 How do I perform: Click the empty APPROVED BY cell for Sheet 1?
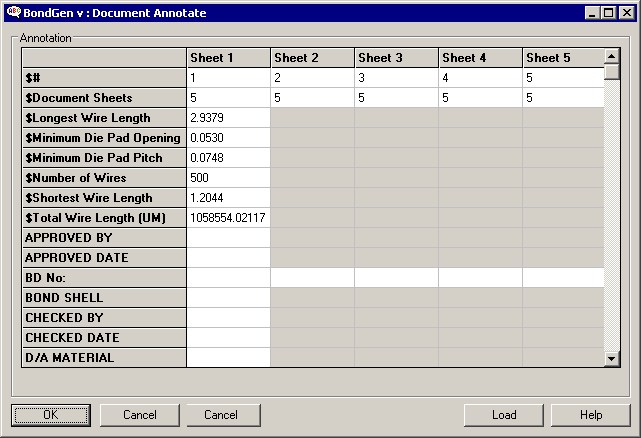click(229, 238)
